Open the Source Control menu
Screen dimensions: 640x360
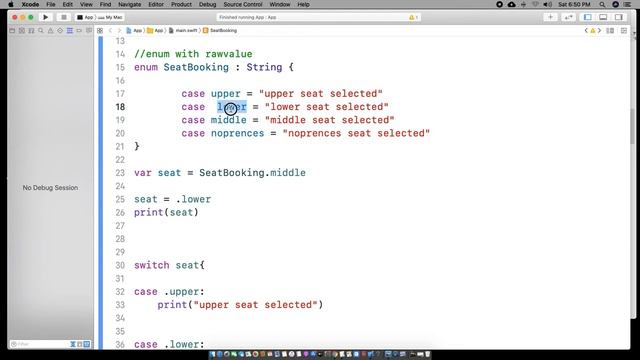tap(243, 4)
